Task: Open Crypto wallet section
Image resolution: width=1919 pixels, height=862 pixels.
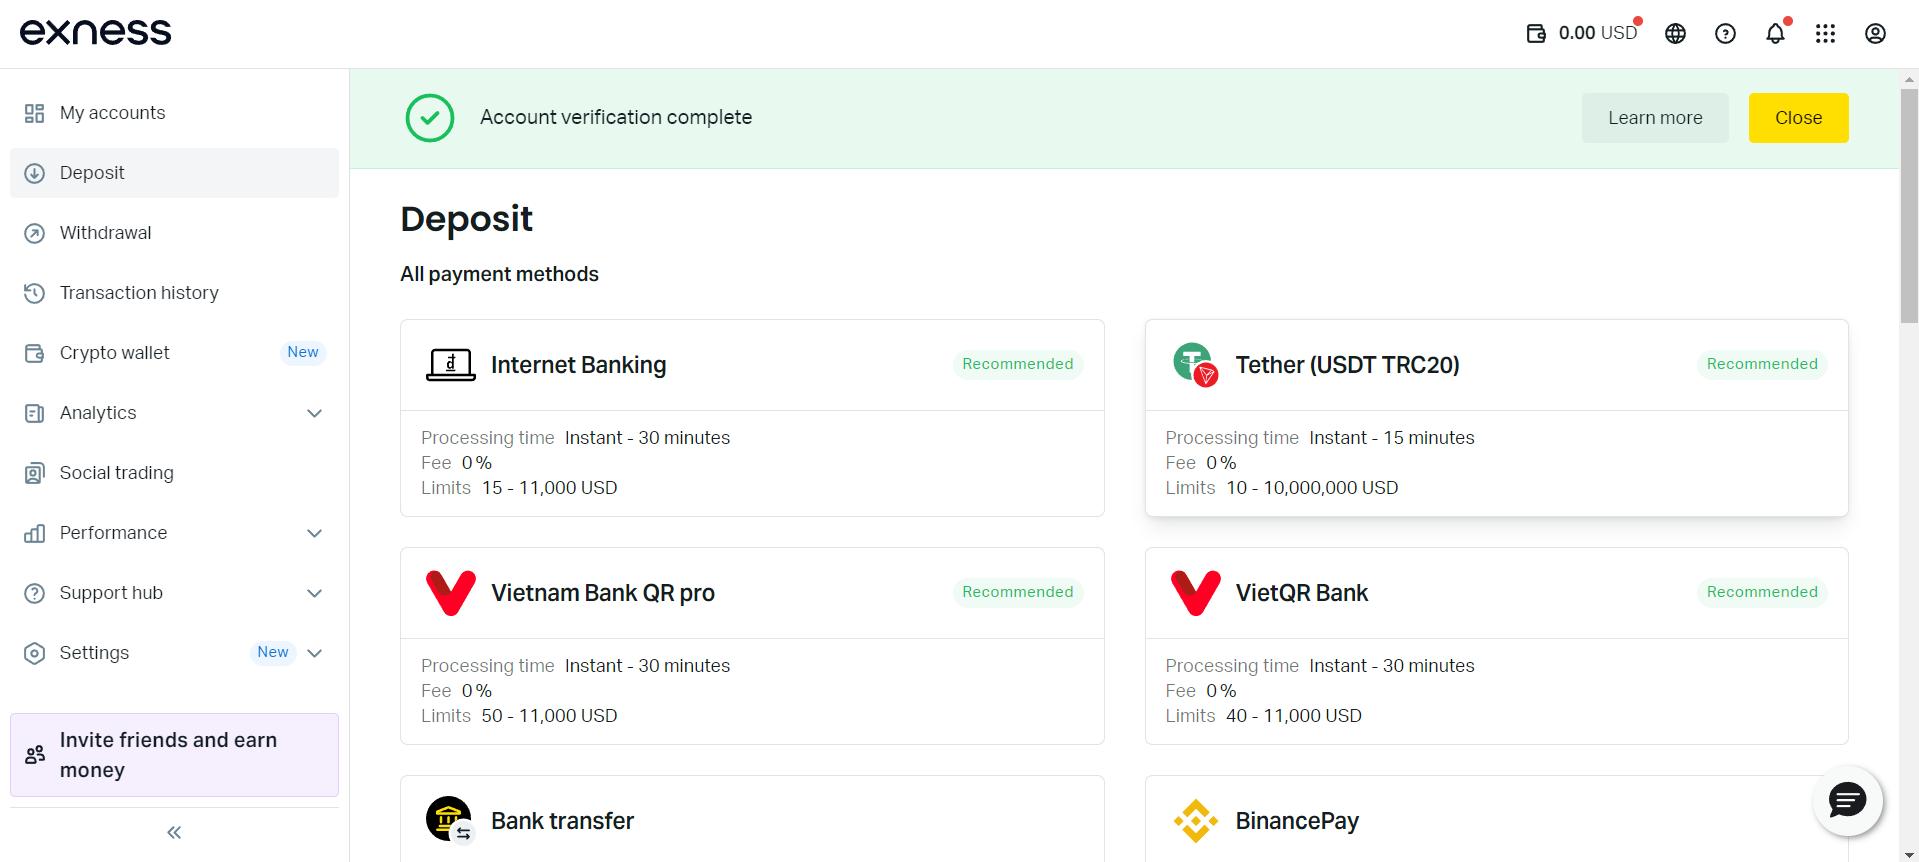Action: pyautogui.click(x=174, y=353)
